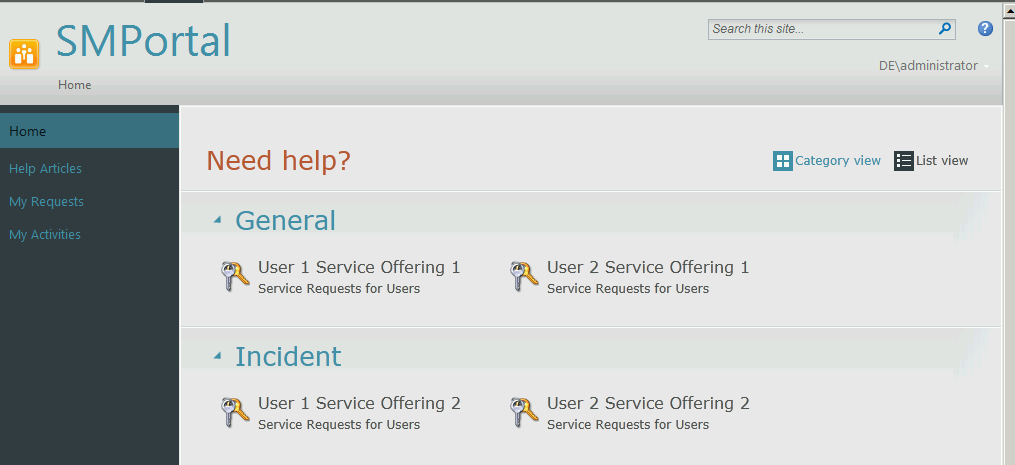The height and width of the screenshot is (465, 1015).
Task: Click the Home breadcrumb link under the title
Action: pos(75,85)
